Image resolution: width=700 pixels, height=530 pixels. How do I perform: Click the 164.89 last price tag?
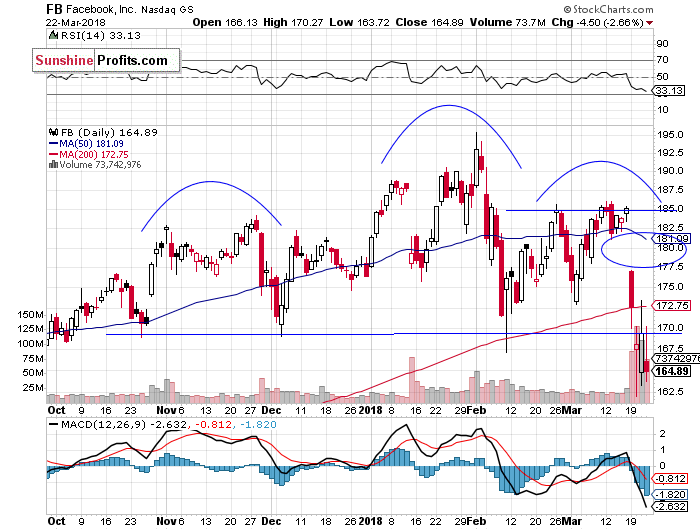pos(671,371)
